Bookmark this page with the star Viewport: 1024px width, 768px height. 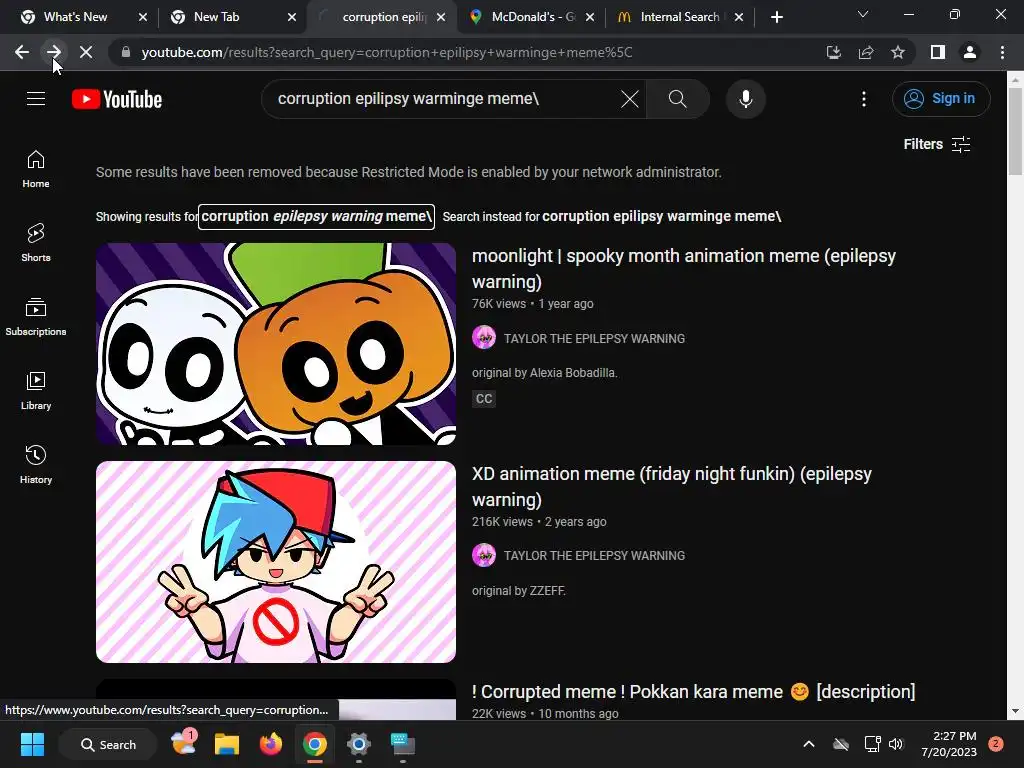(x=898, y=52)
